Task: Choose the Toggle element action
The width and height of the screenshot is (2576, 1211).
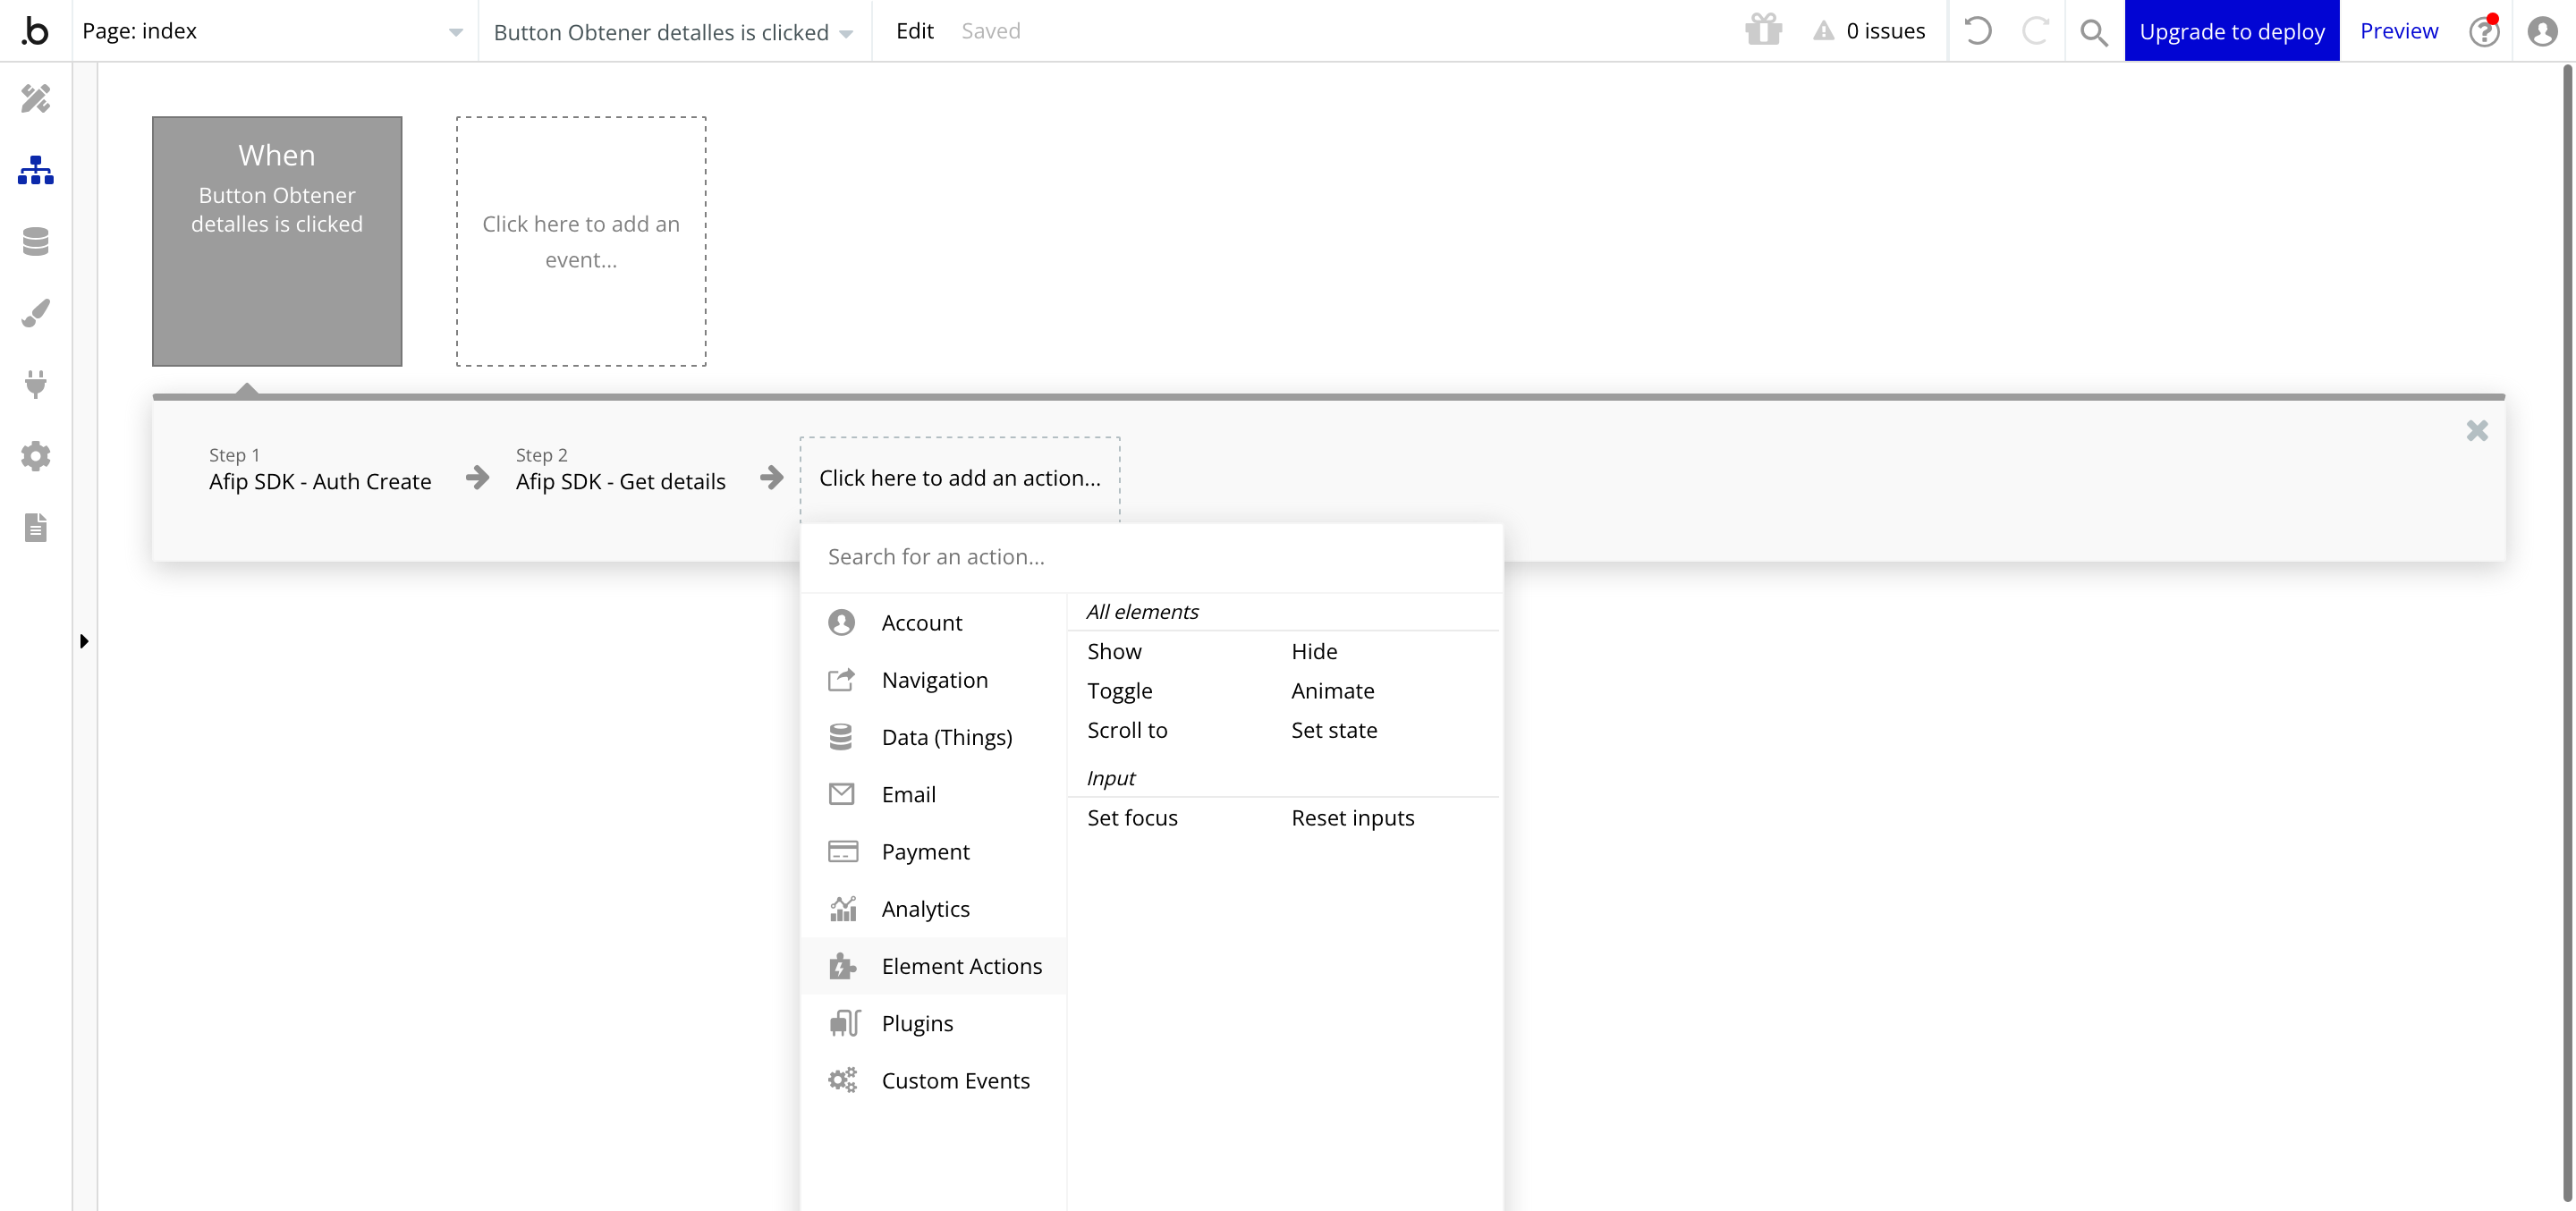Action: [1120, 691]
